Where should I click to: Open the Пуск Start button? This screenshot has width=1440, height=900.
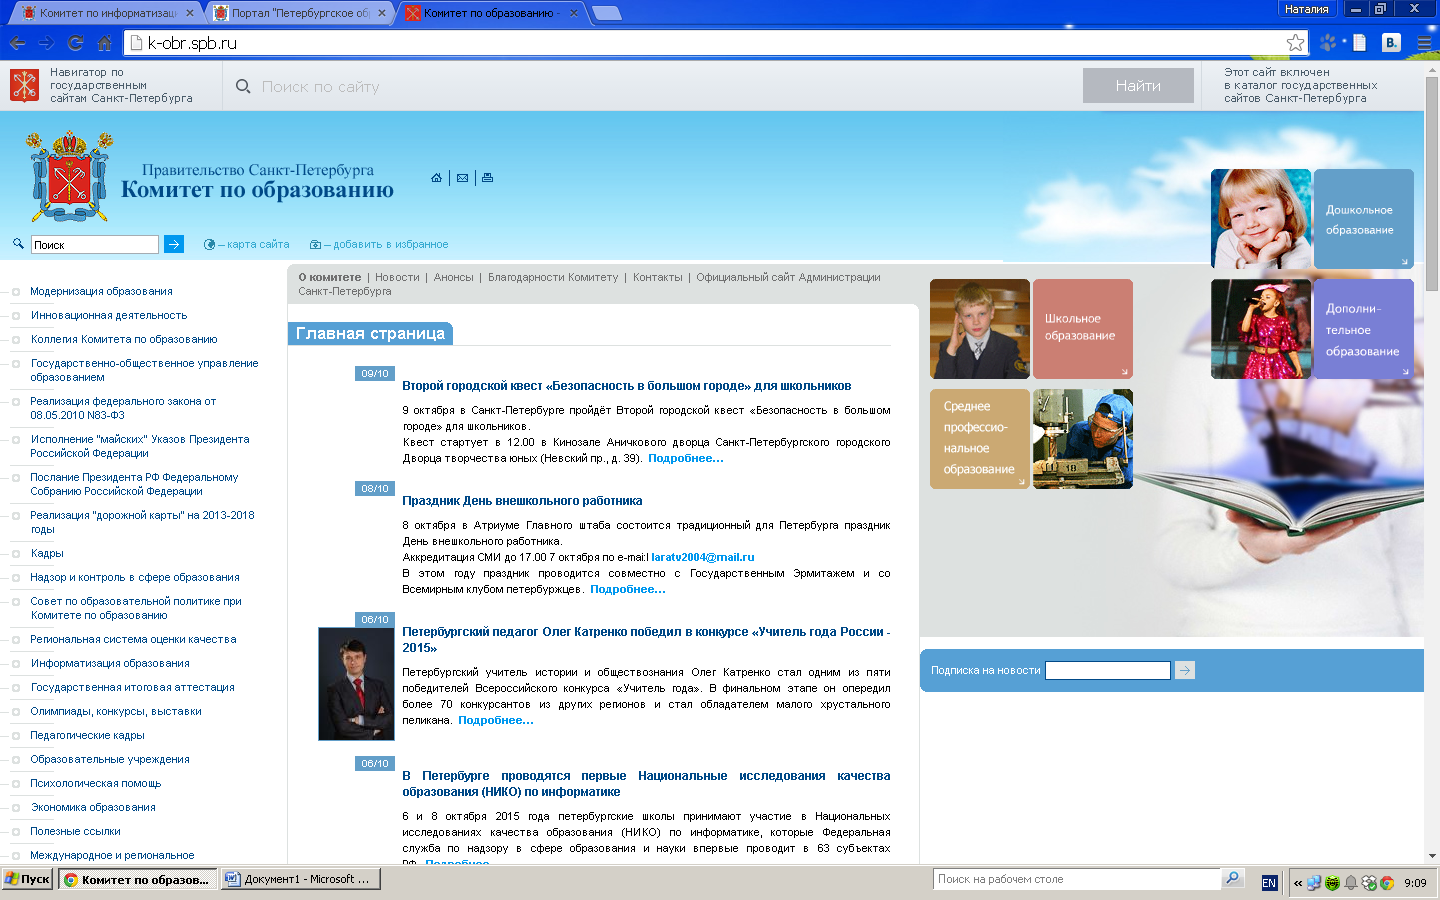[x=27, y=879]
